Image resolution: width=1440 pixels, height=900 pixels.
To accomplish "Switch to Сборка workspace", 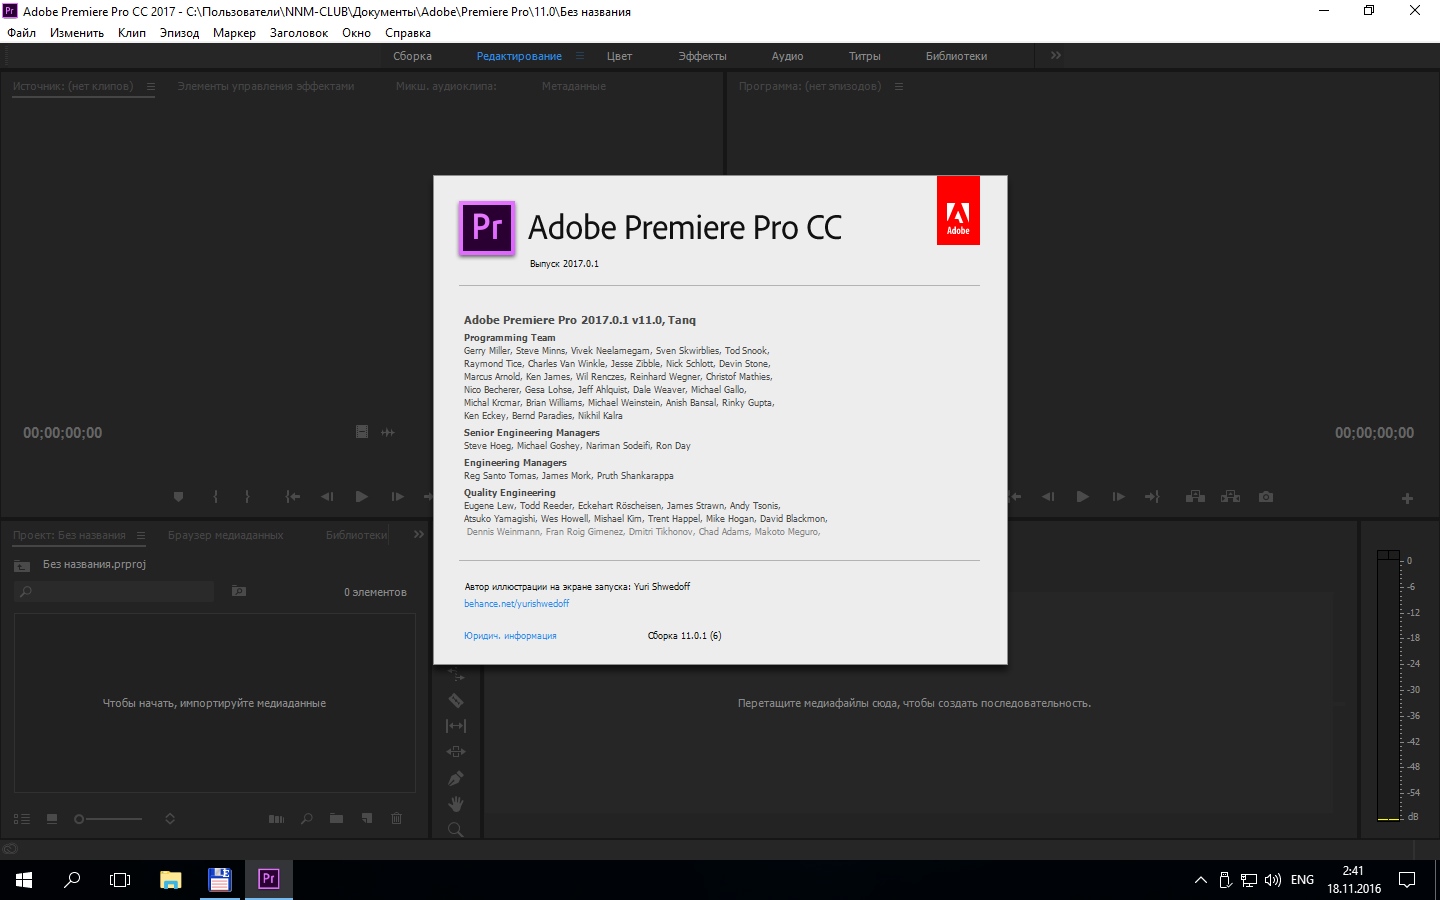I will pos(412,56).
